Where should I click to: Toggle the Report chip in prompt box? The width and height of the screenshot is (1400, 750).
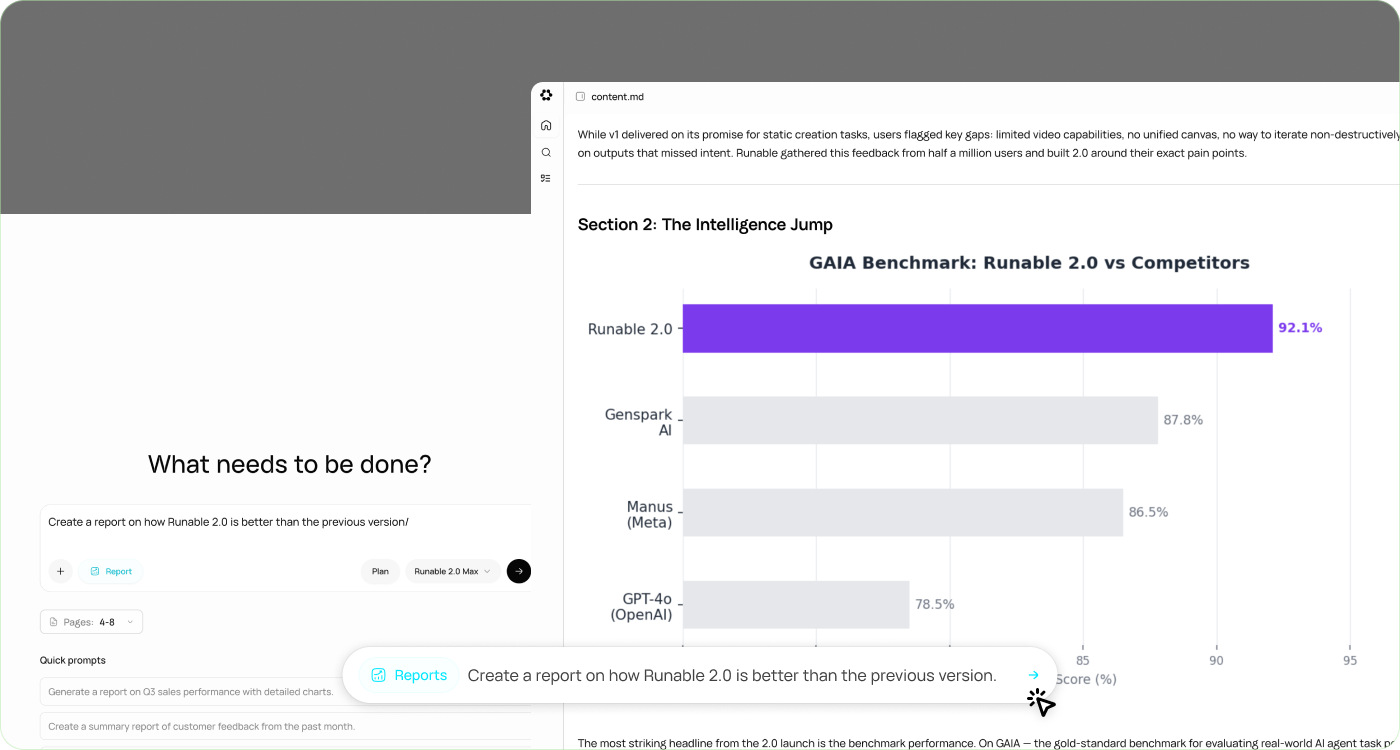tap(111, 571)
